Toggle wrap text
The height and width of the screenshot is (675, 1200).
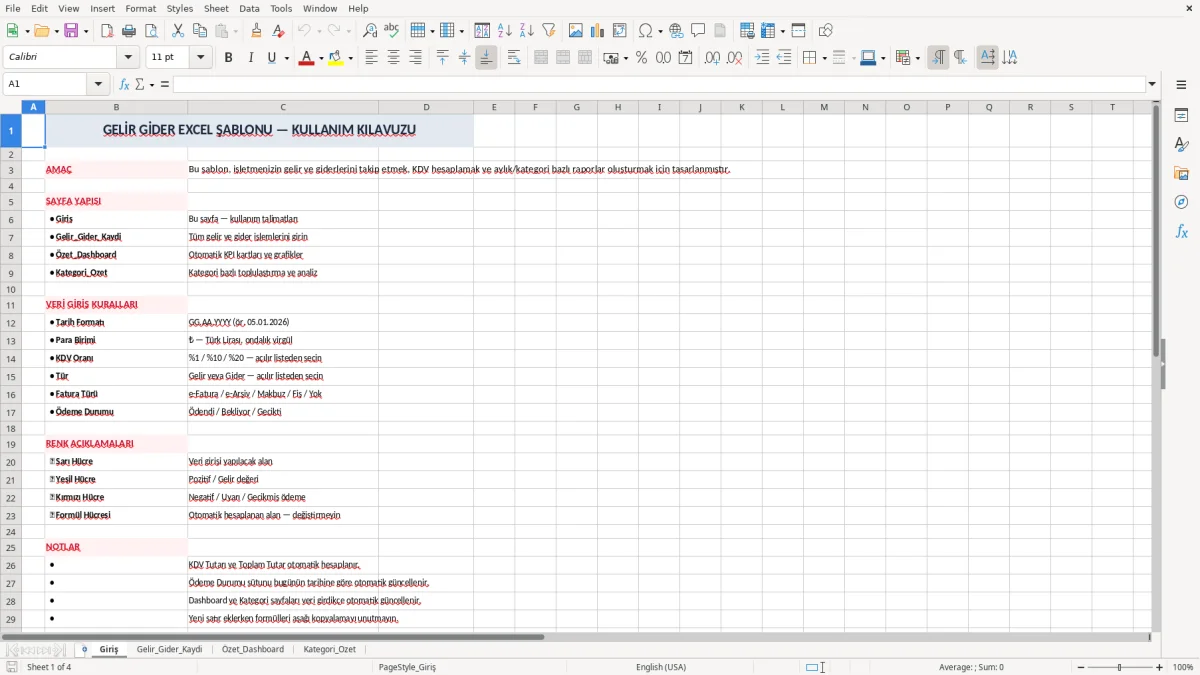coord(514,58)
